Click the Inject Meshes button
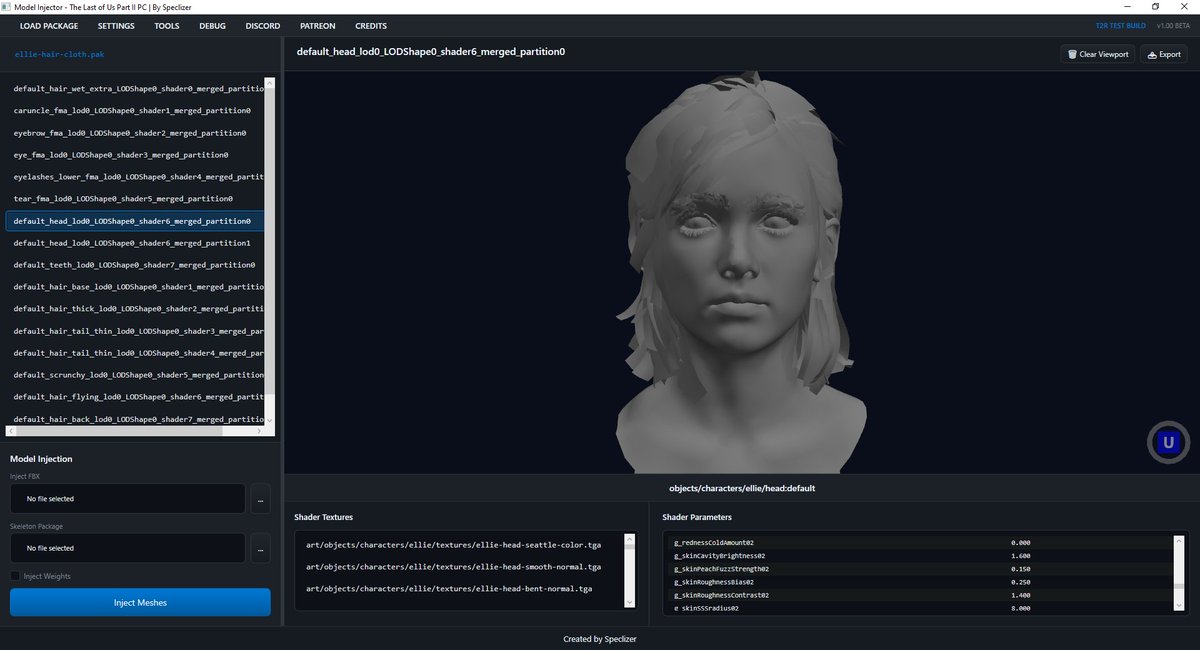 coord(139,602)
